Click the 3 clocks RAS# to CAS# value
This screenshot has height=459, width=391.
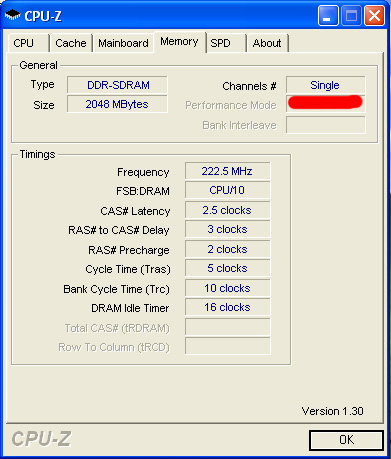click(x=227, y=229)
